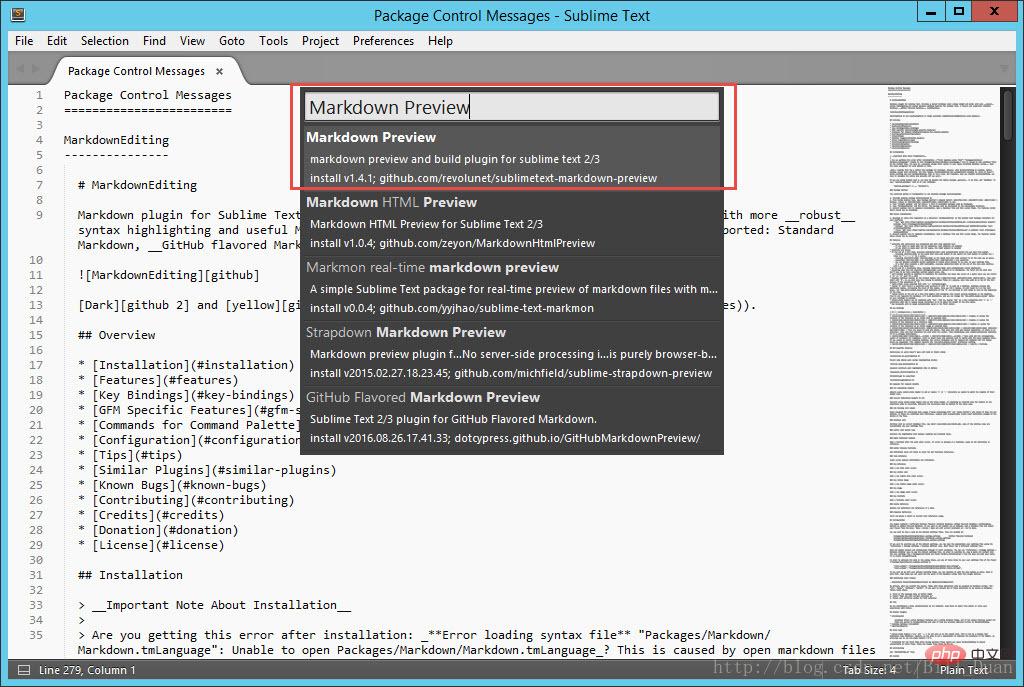
Task: Click the '[Donation](#donation)' line
Action: pos(158,530)
